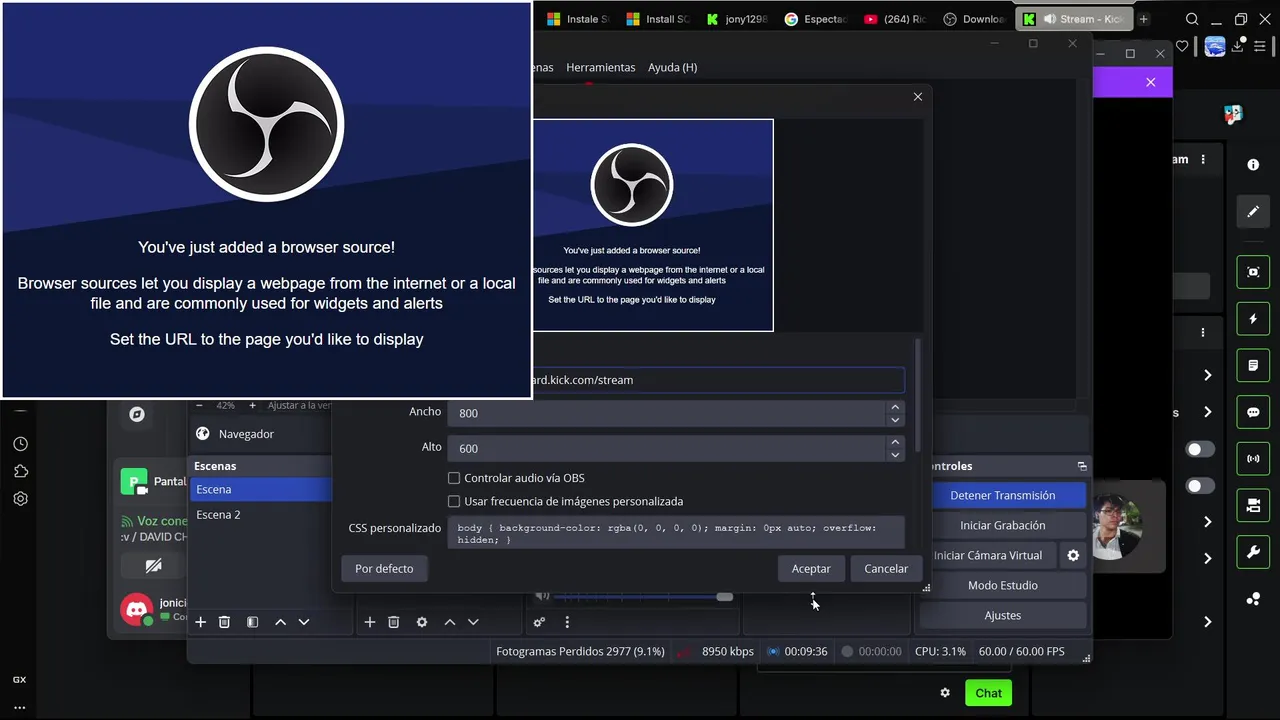Screen dimensions: 1280x720
Task: Click the CSS personalizado text area
Action: click(x=676, y=533)
